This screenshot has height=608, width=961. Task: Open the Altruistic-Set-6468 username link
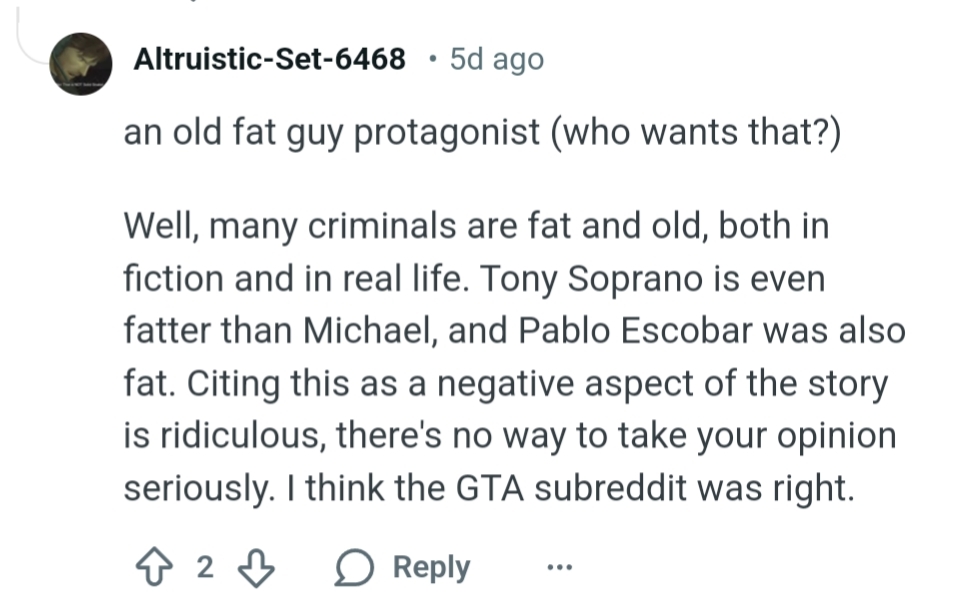[270, 60]
